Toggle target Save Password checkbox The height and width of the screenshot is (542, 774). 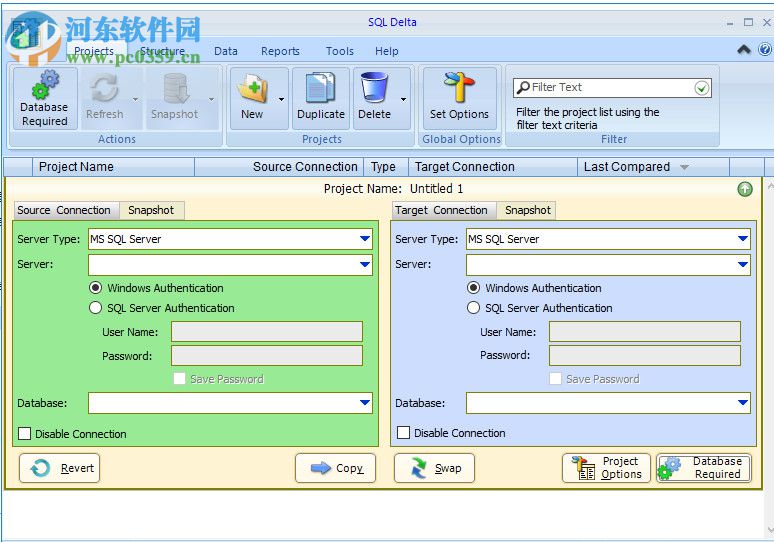tap(555, 379)
